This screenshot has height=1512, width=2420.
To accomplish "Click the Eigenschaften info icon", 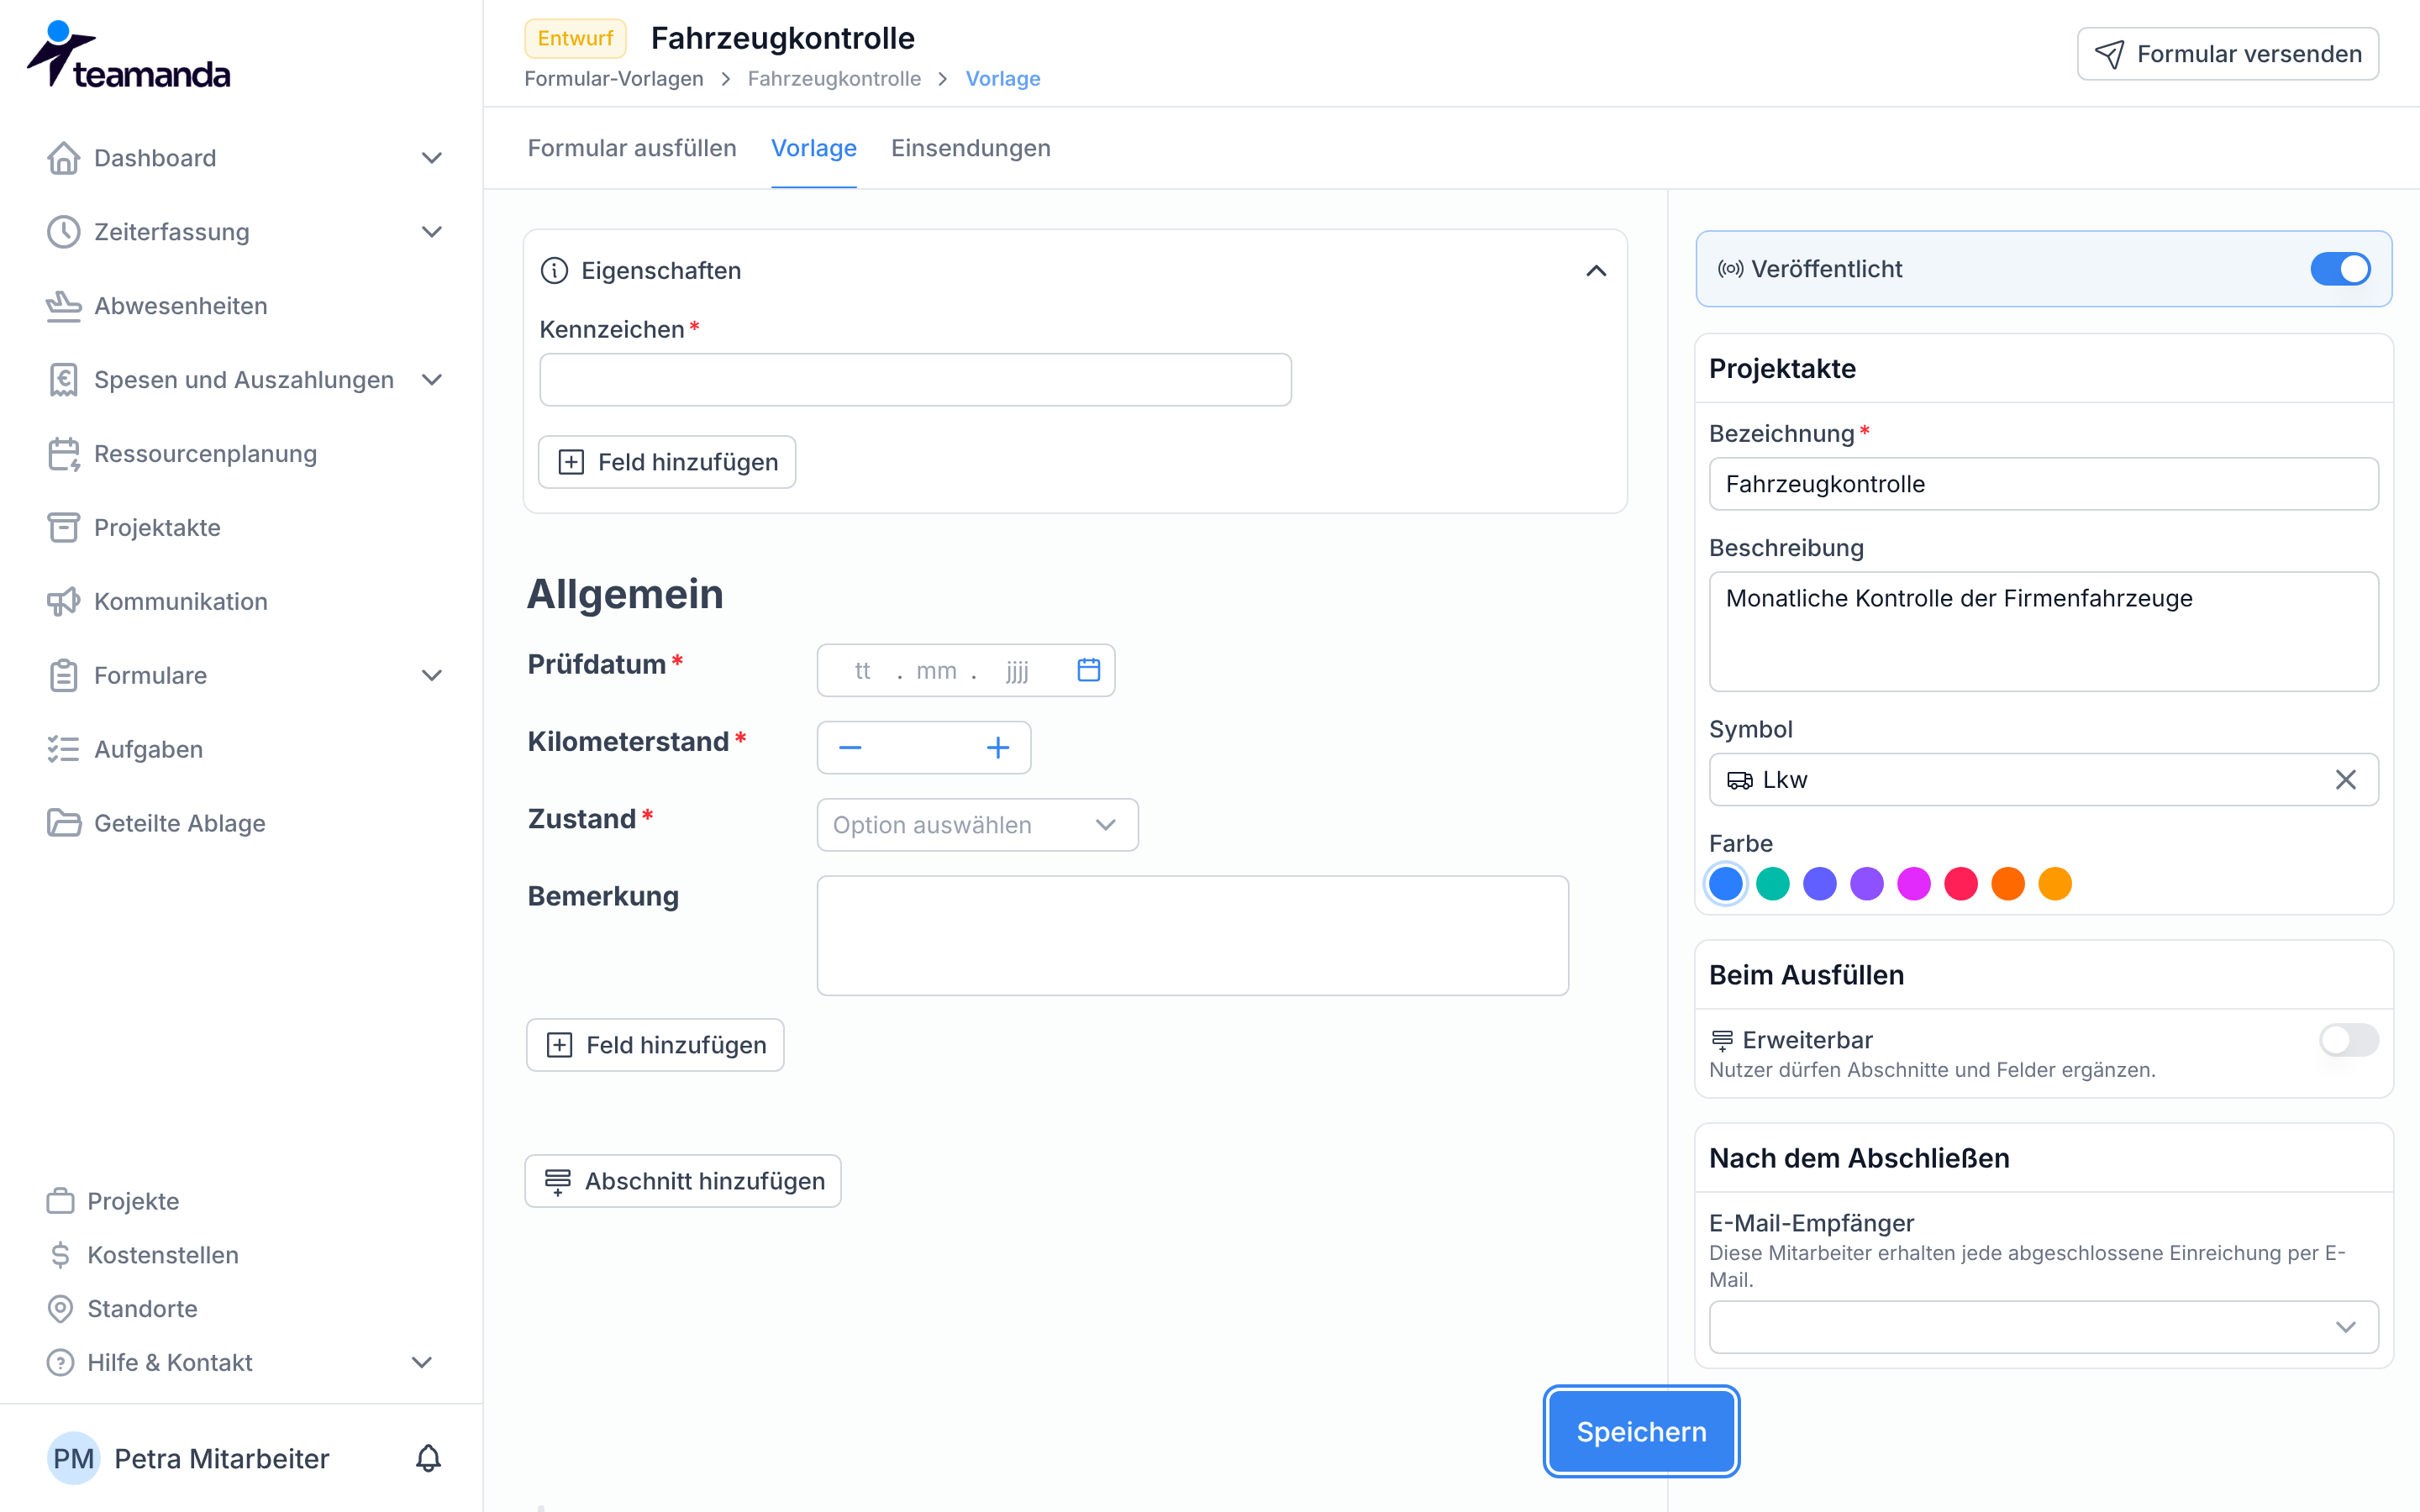I will point(554,271).
